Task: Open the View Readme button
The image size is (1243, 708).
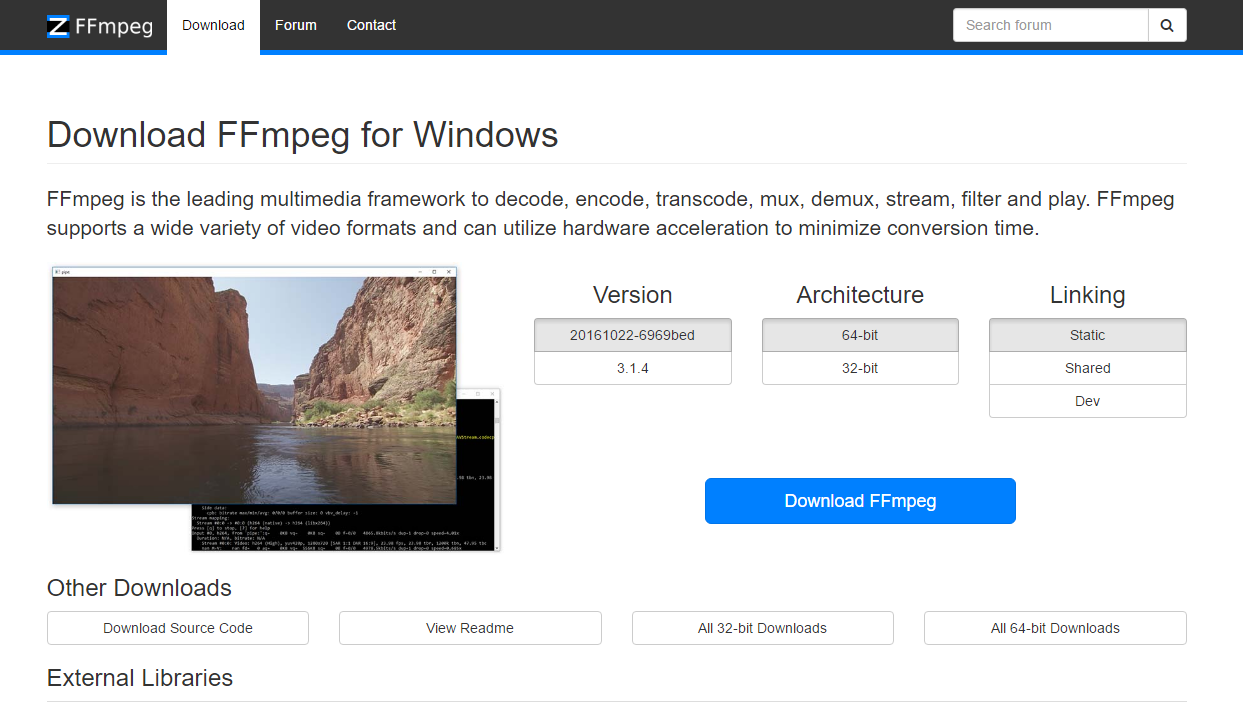Action: [470, 628]
